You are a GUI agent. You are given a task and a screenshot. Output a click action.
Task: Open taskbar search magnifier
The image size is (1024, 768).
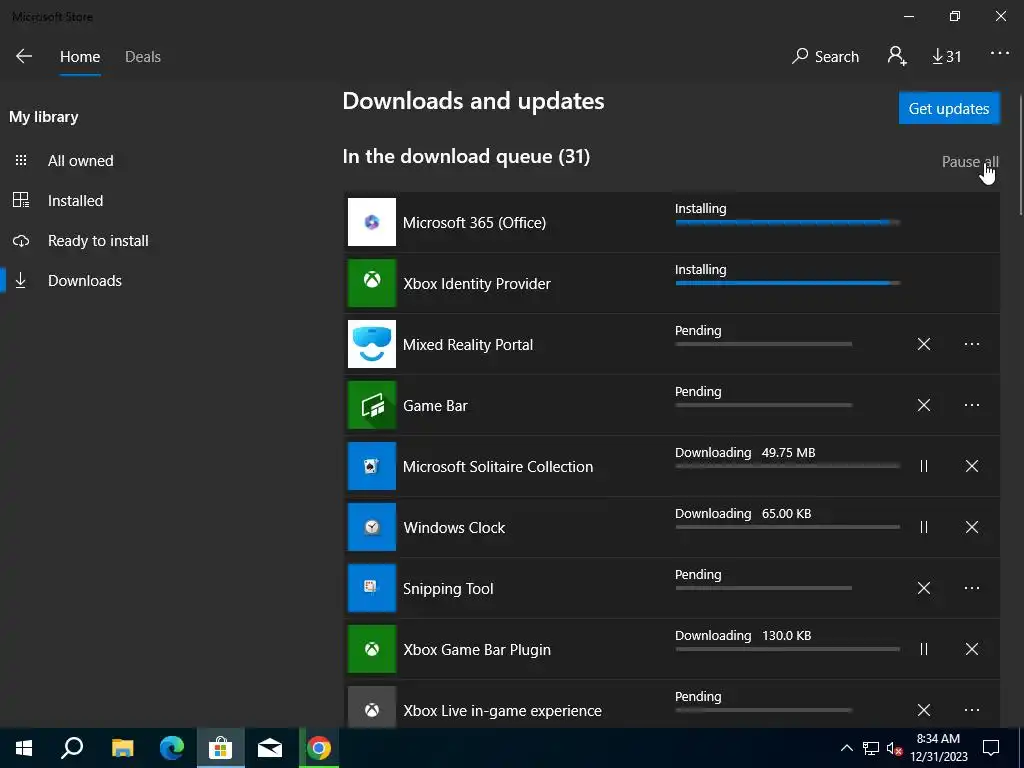point(72,748)
